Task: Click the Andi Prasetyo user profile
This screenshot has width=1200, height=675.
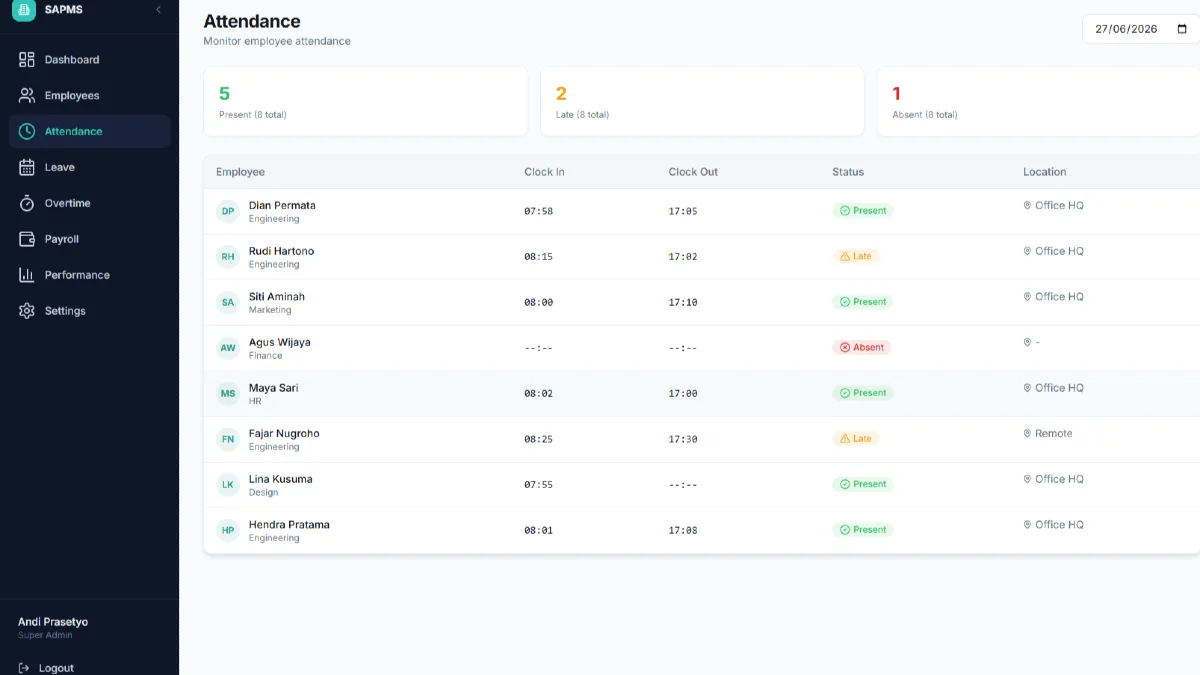Action: click(x=53, y=628)
